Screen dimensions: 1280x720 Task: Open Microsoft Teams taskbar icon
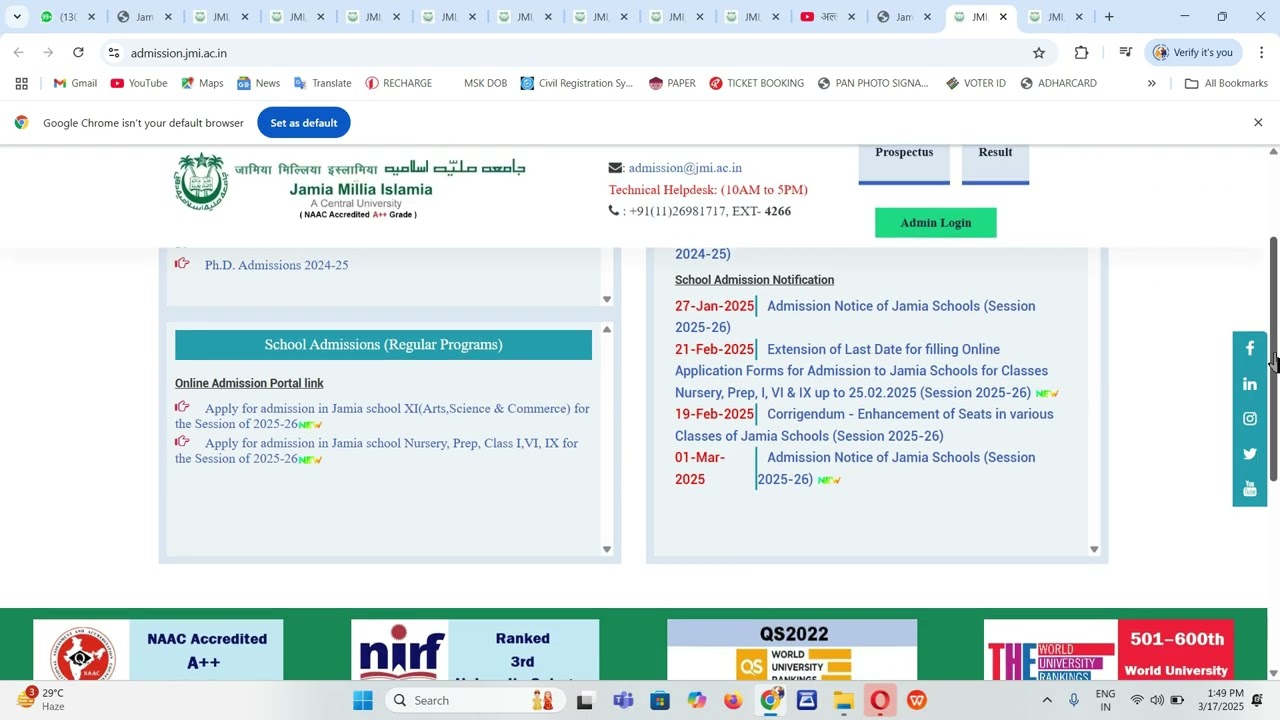click(x=623, y=700)
